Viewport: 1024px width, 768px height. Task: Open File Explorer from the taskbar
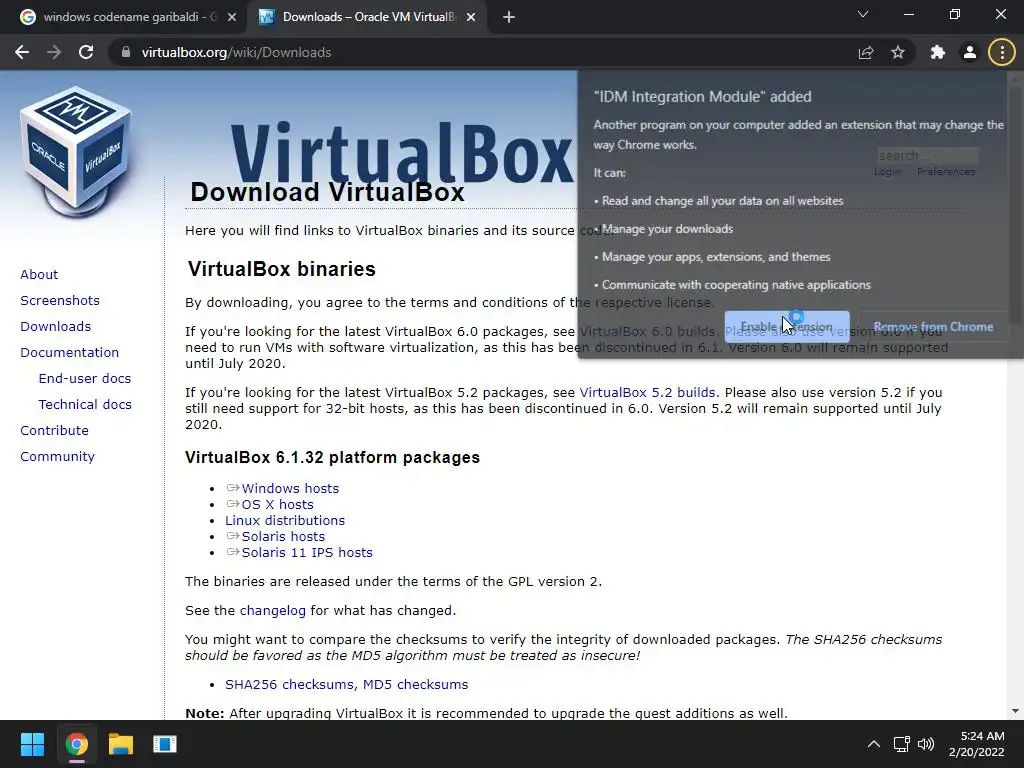coord(121,744)
